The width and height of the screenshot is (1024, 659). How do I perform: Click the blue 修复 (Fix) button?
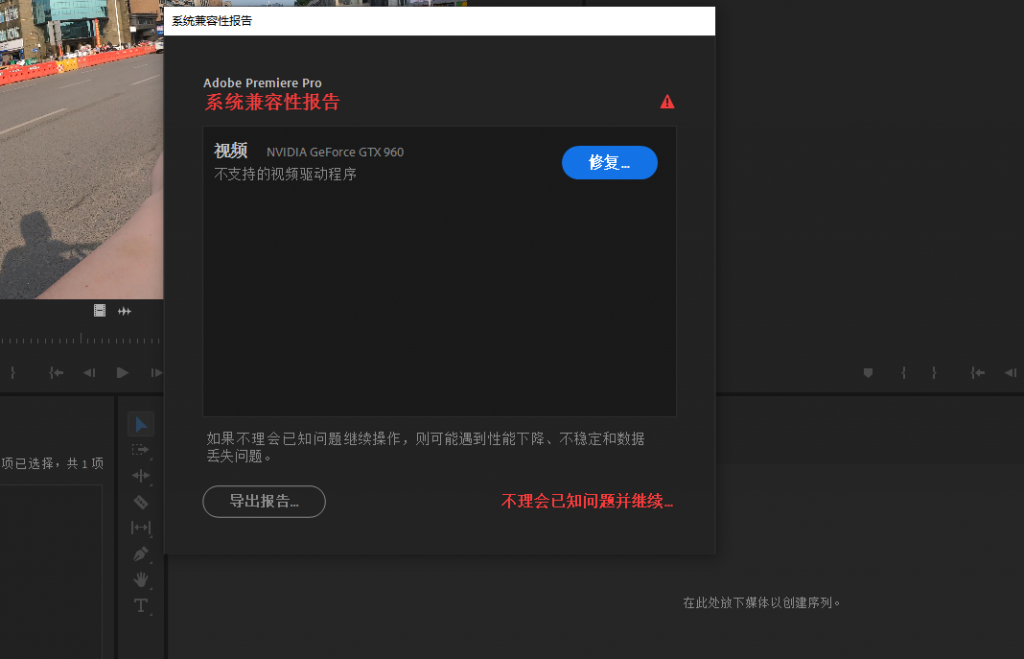(x=609, y=163)
